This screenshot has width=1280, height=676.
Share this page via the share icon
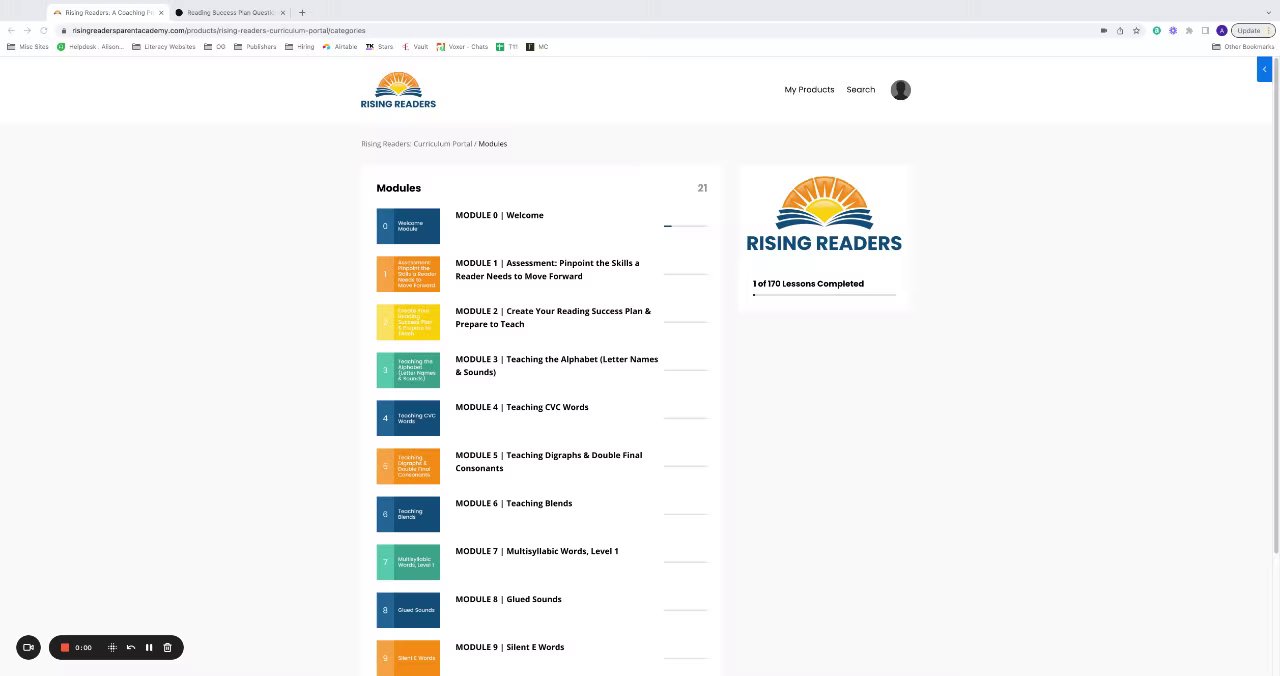(x=1120, y=30)
